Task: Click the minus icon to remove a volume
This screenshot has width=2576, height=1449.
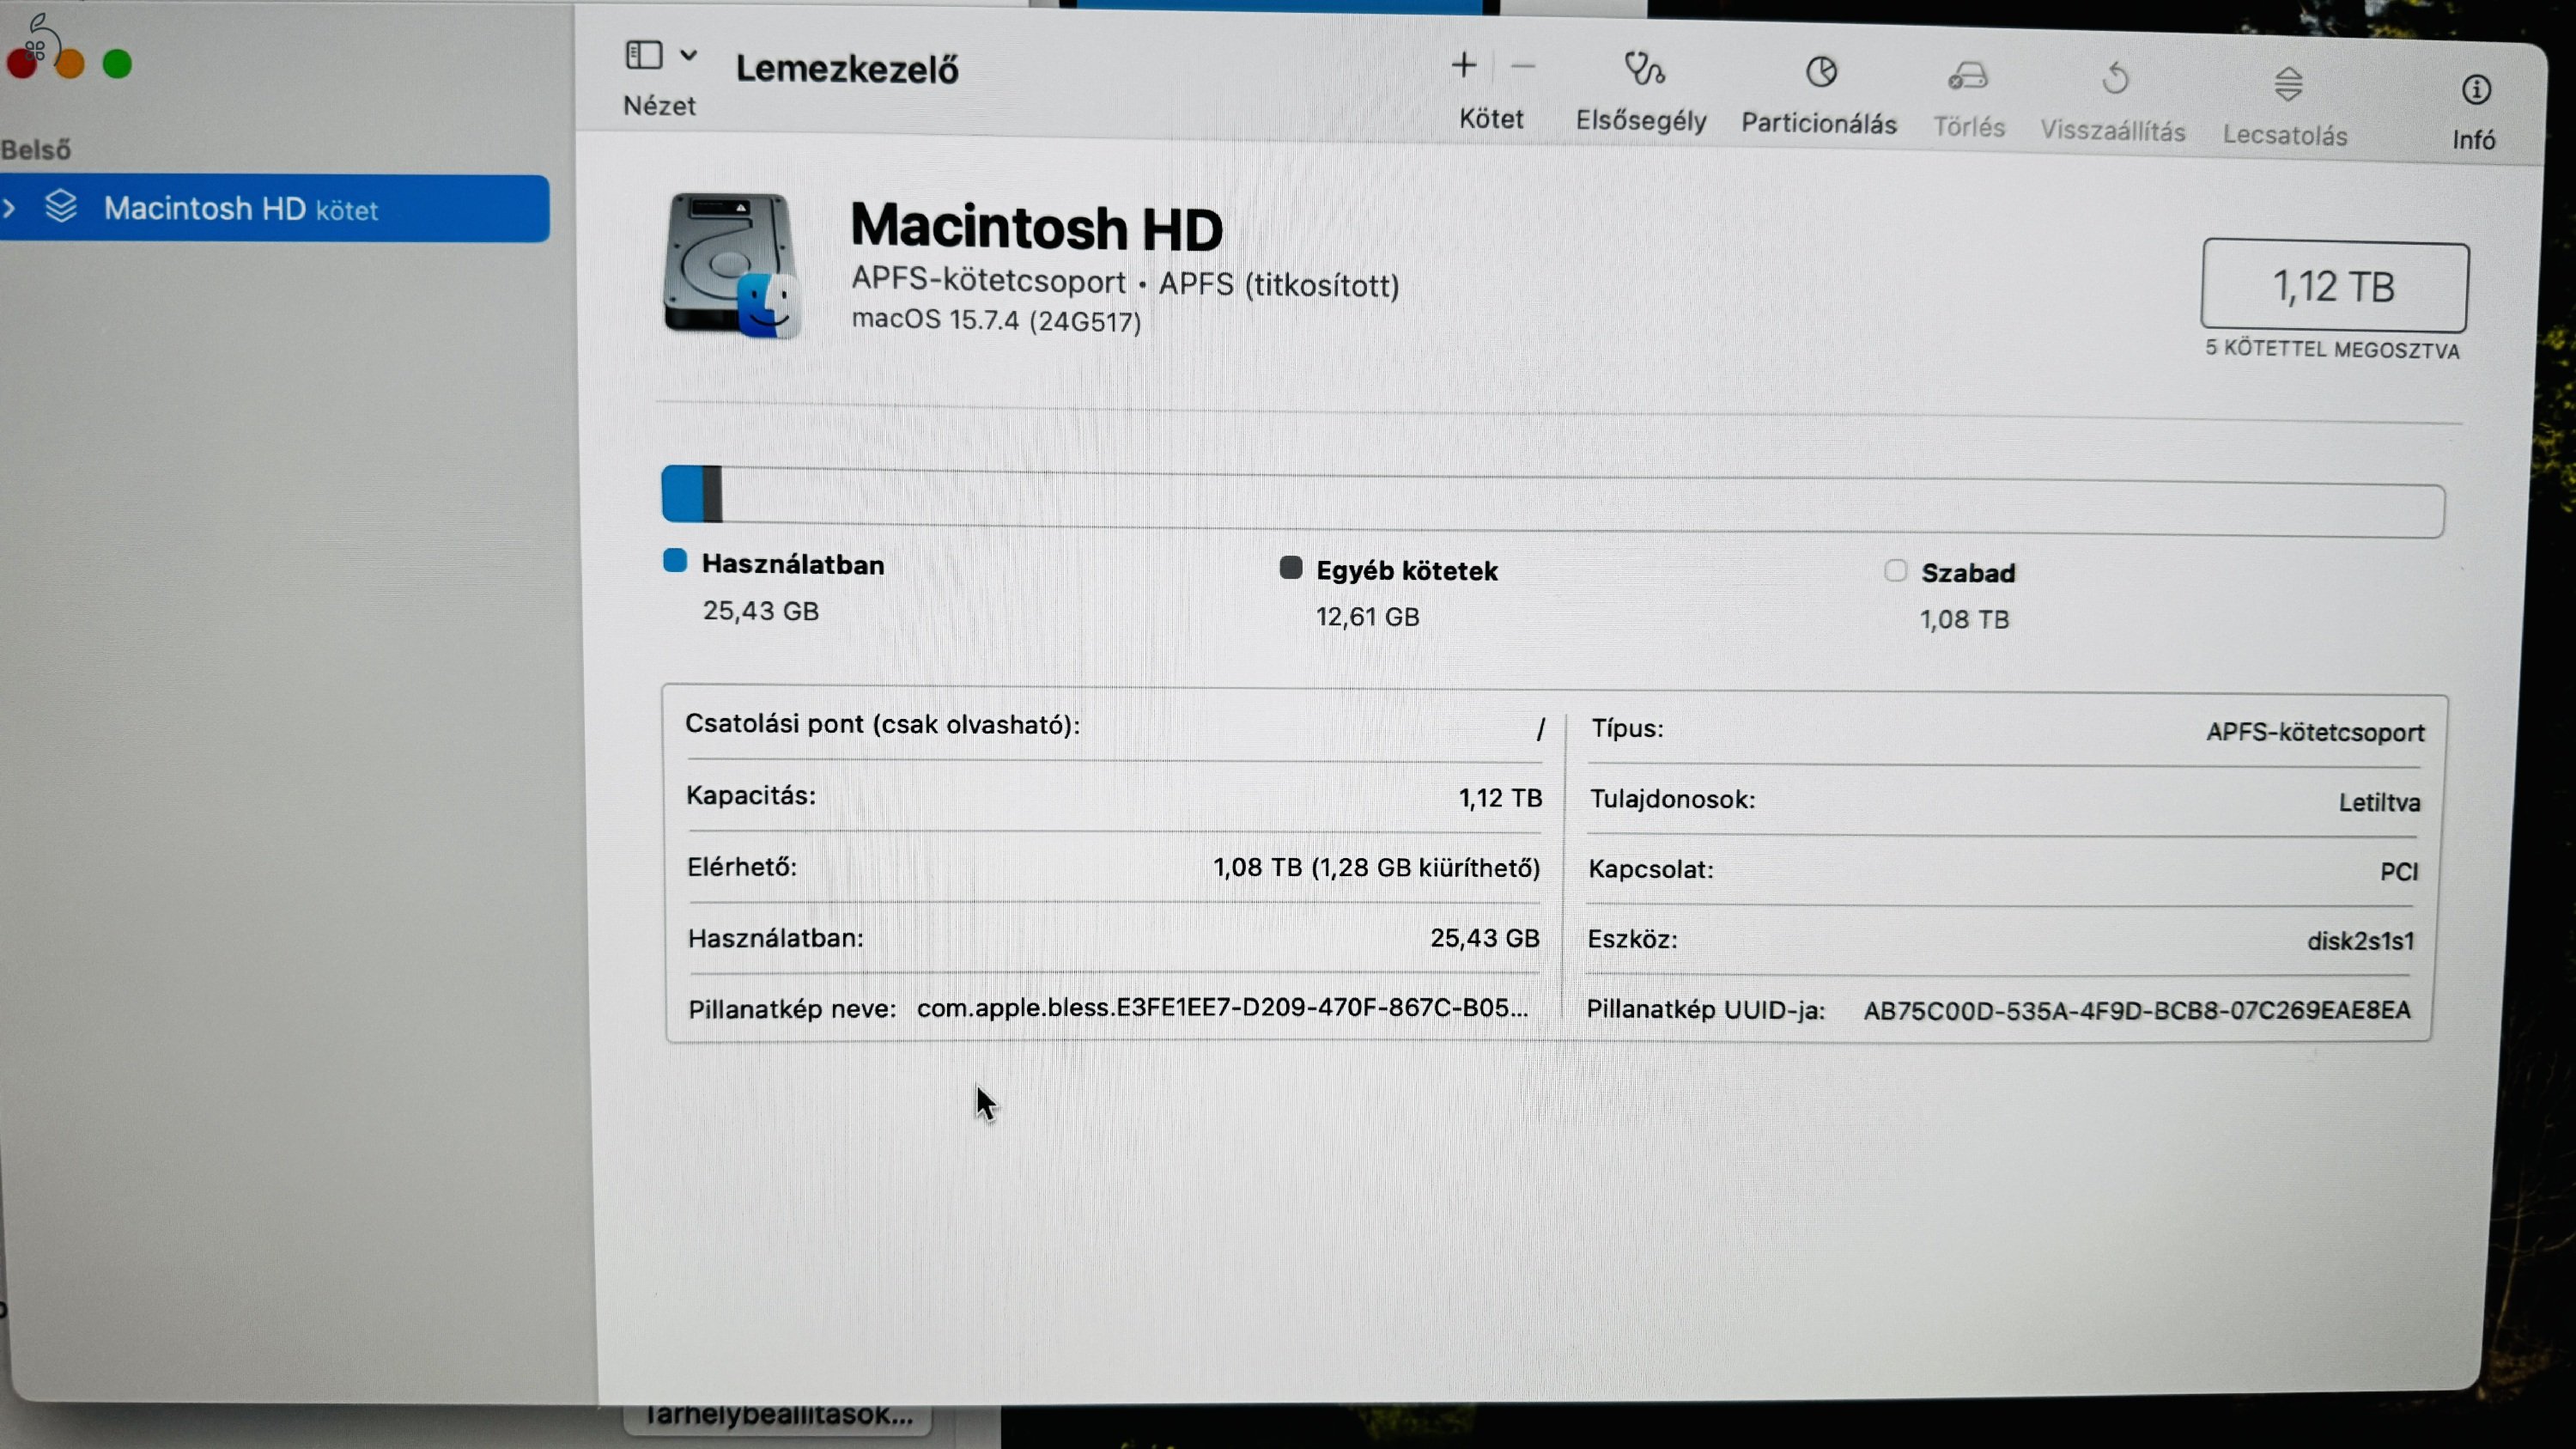Action: (1523, 67)
